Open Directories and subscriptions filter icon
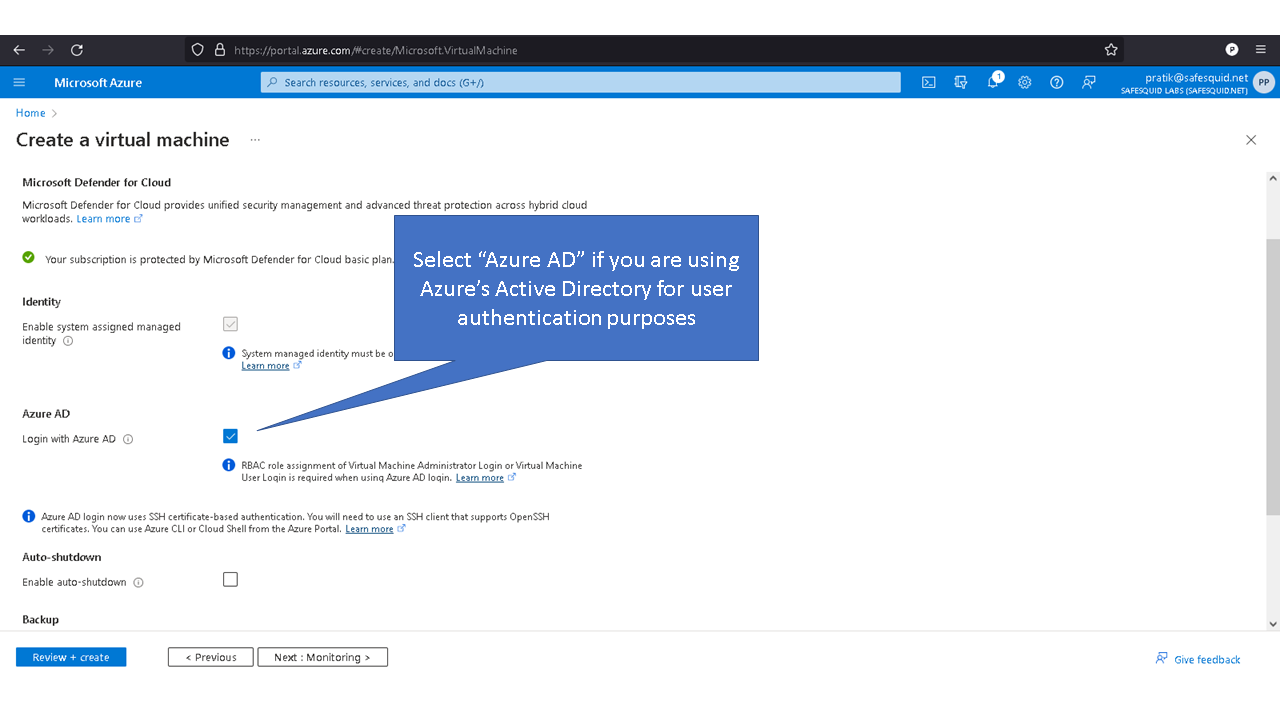Screen dimensions: 1280x720 click(961, 82)
